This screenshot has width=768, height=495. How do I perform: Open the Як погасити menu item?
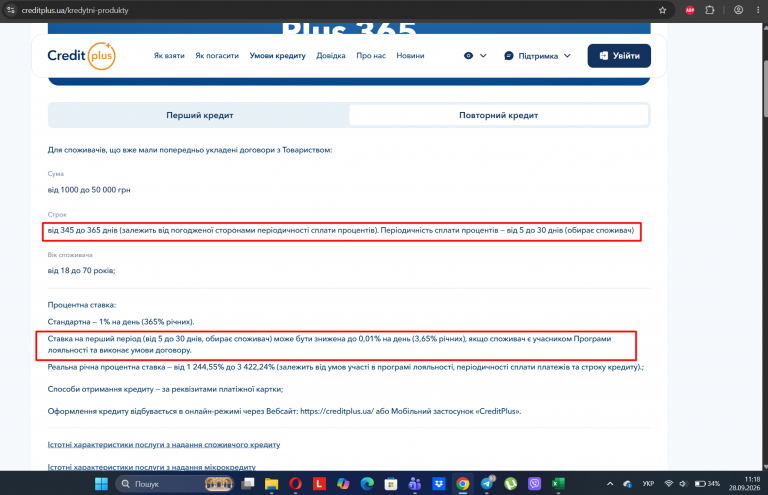coord(217,56)
